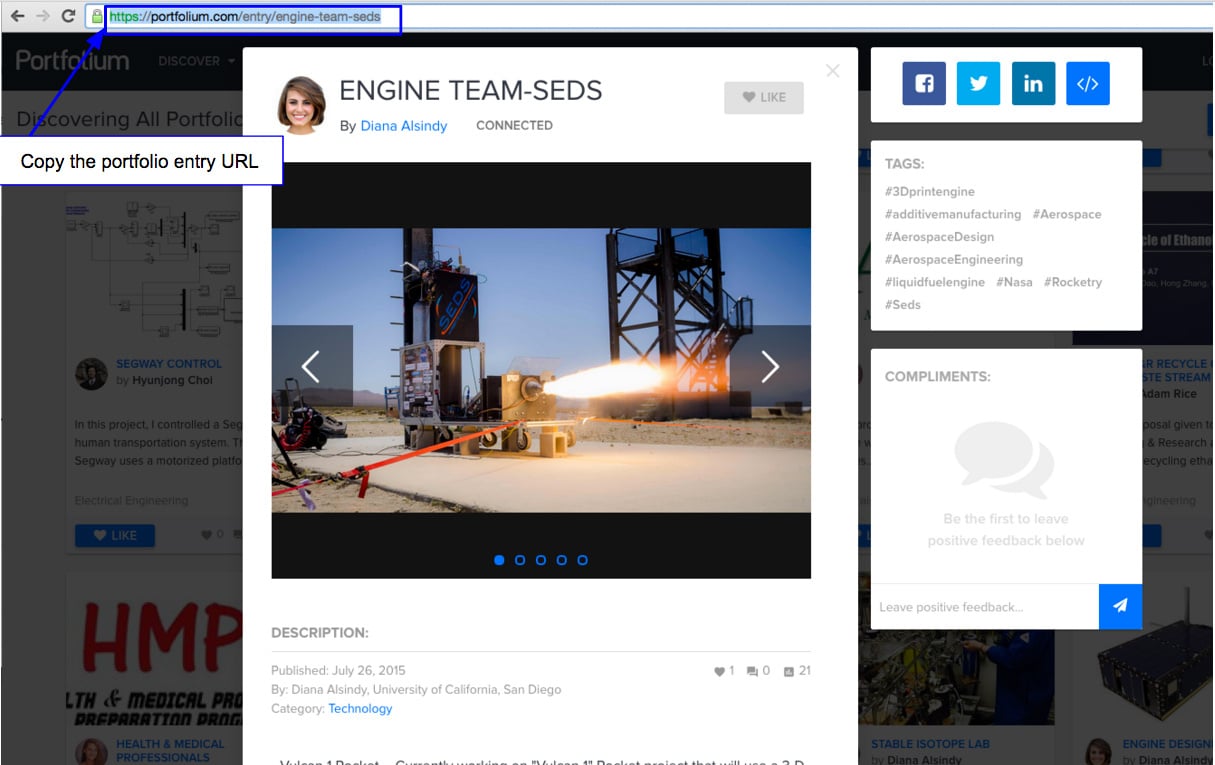Open the #liquidfuelengine tag
The height and width of the screenshot is (765, 1215).
pyautogui.click(x=935, y=282)
